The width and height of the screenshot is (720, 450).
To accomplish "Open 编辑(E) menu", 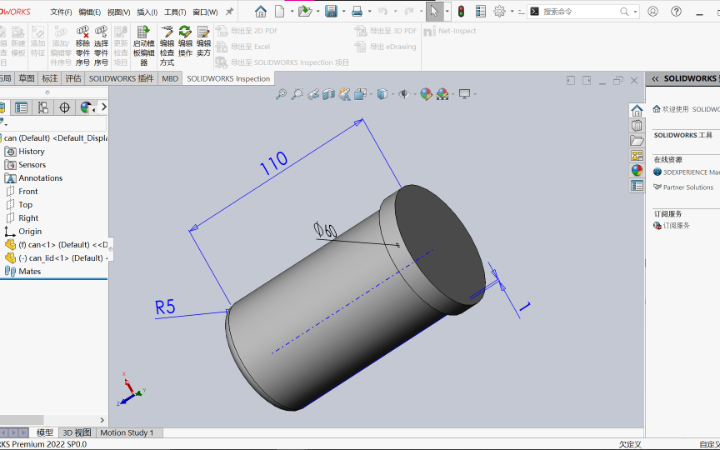I will [90, 12].
